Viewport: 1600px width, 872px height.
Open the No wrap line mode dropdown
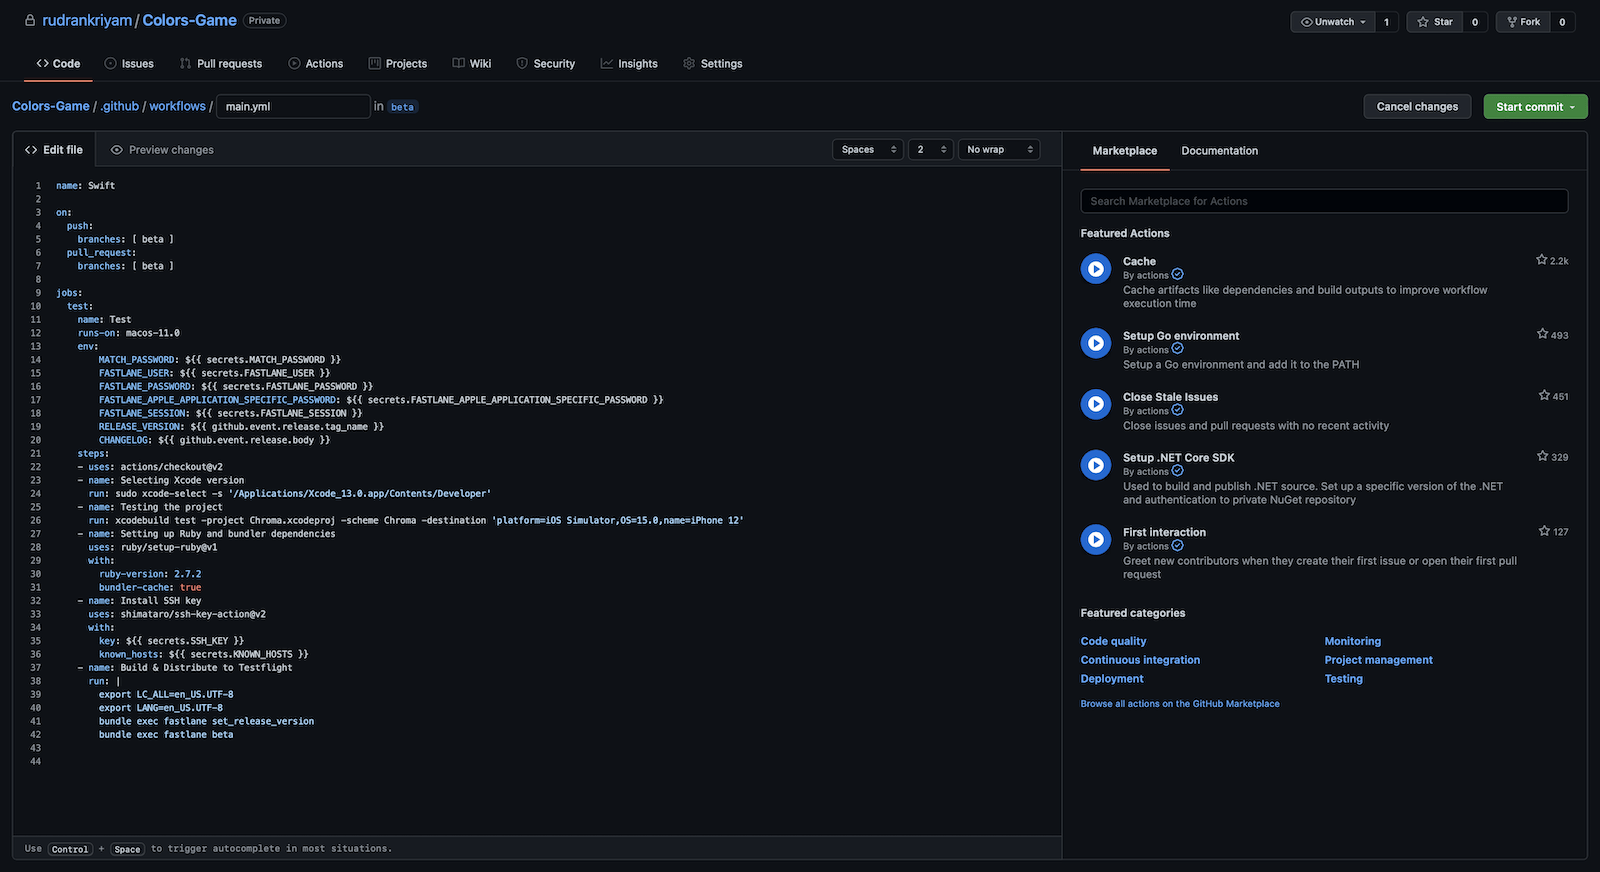[x=999, y=149]
